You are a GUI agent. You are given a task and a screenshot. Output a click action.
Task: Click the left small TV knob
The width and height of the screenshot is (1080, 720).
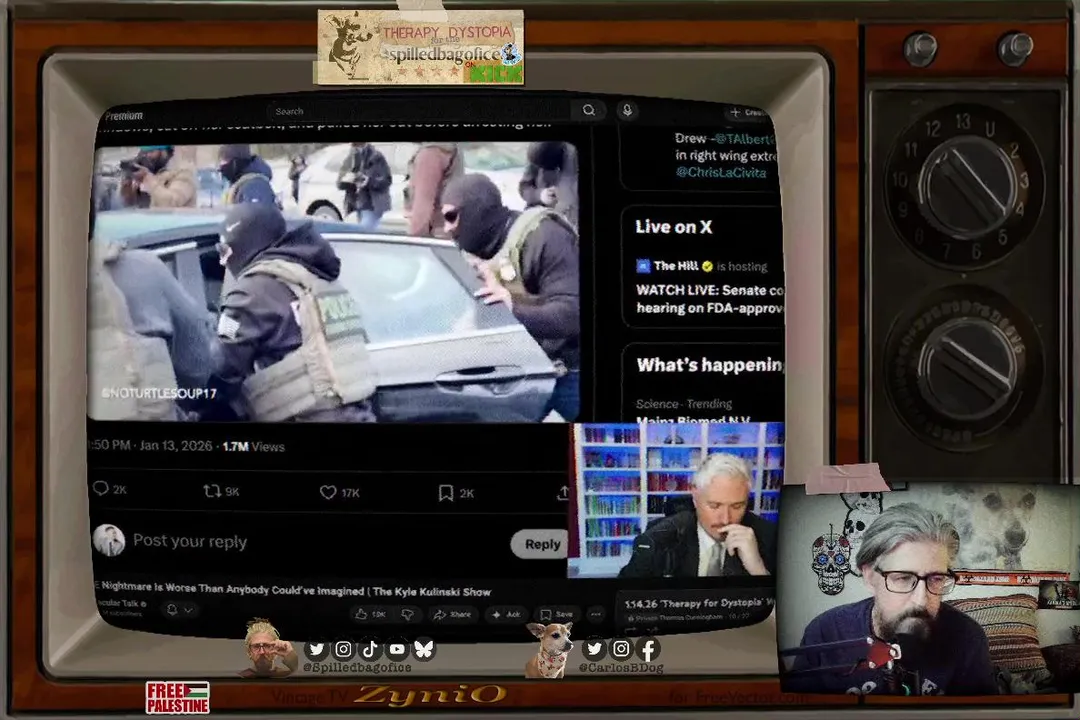920,50
